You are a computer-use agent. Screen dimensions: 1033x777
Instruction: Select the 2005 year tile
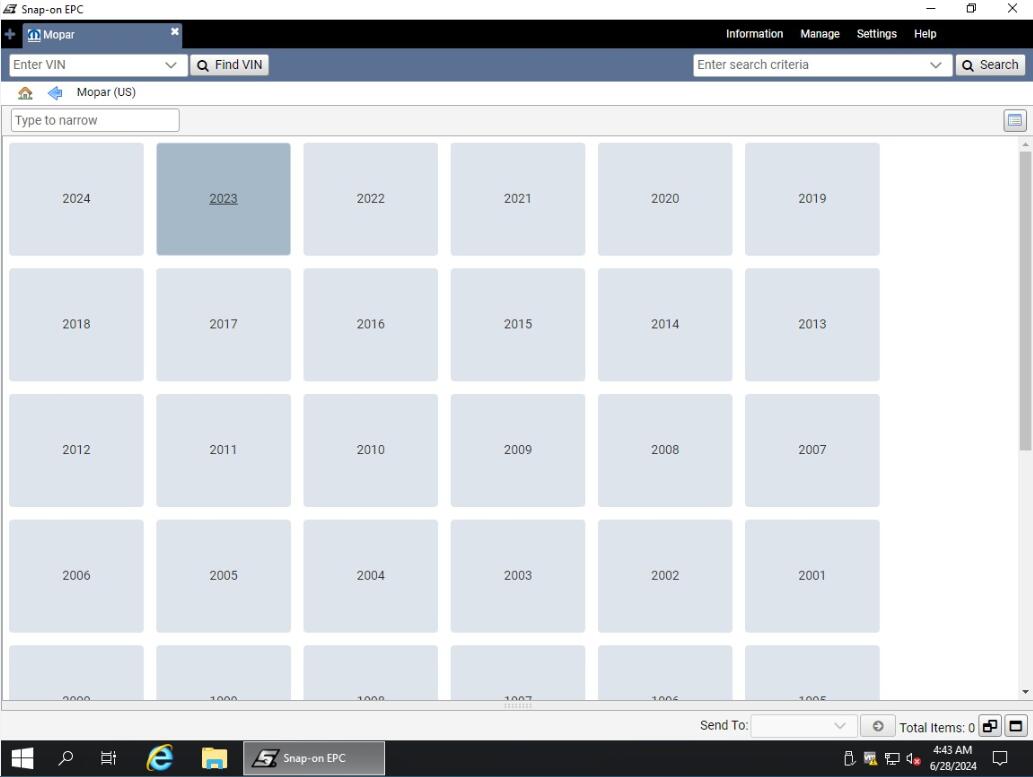[x=223, y=576]
